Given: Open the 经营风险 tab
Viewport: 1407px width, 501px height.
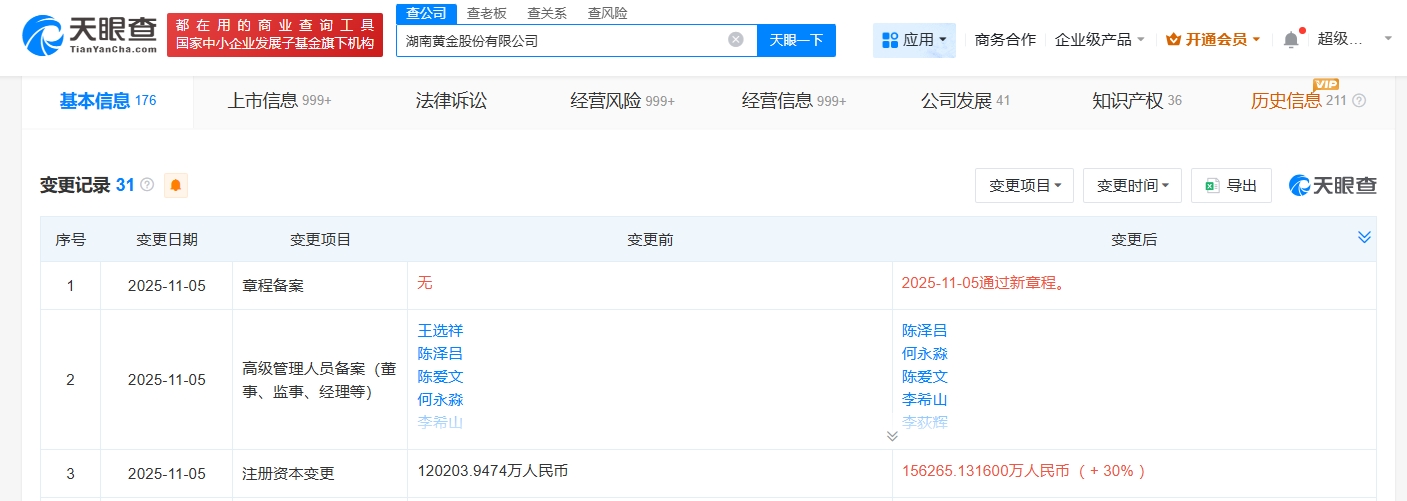Looking at the screenshot, I should [621, 101].
